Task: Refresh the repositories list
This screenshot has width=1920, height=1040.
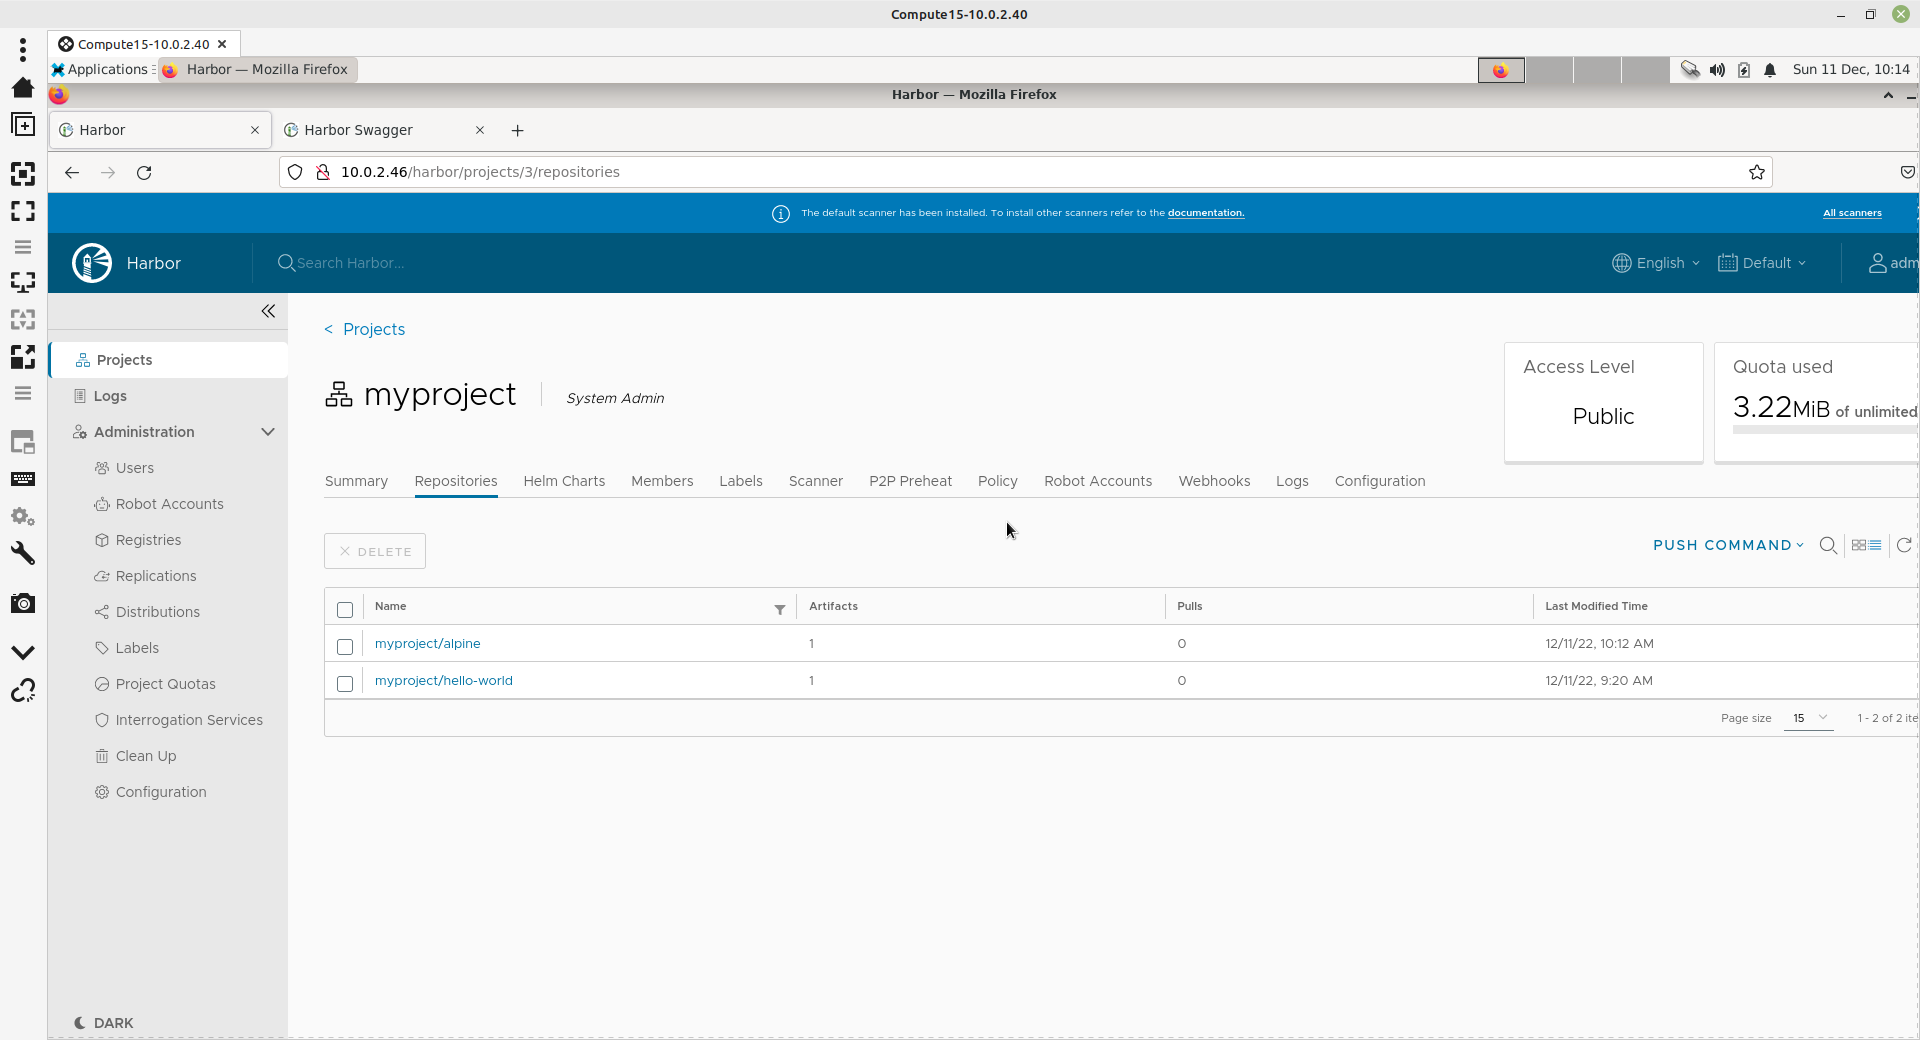Action: pyautogui.click(x=1904, y=545)
